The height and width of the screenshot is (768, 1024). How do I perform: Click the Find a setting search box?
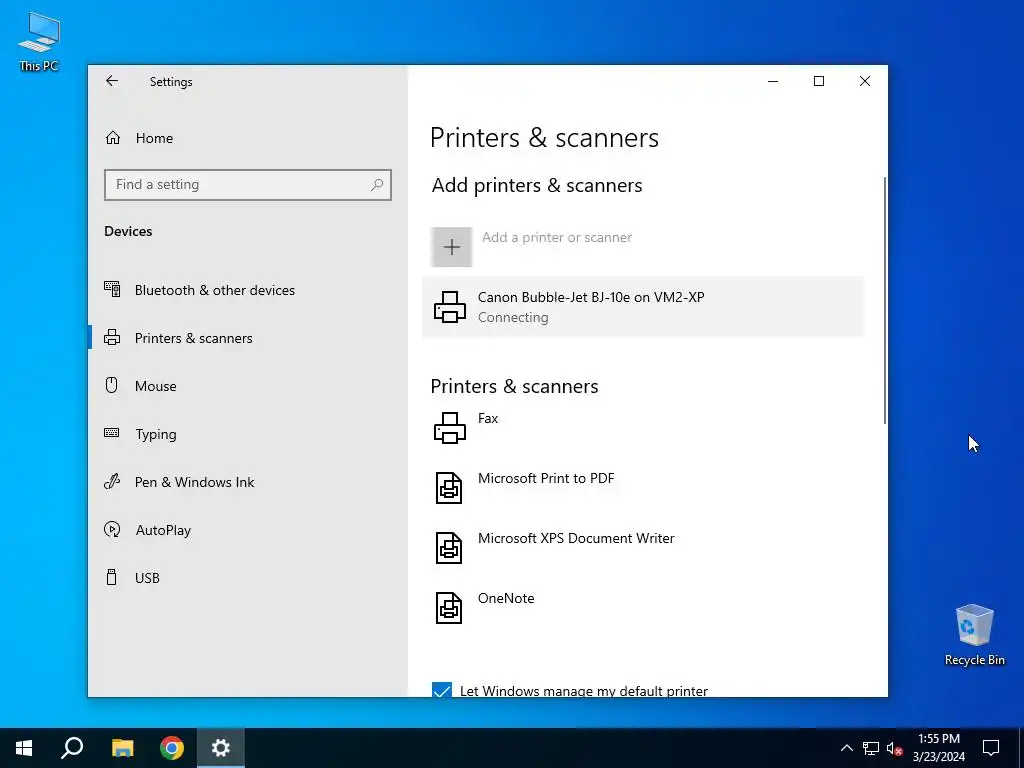pyautogui.click(x=248, y=185)
